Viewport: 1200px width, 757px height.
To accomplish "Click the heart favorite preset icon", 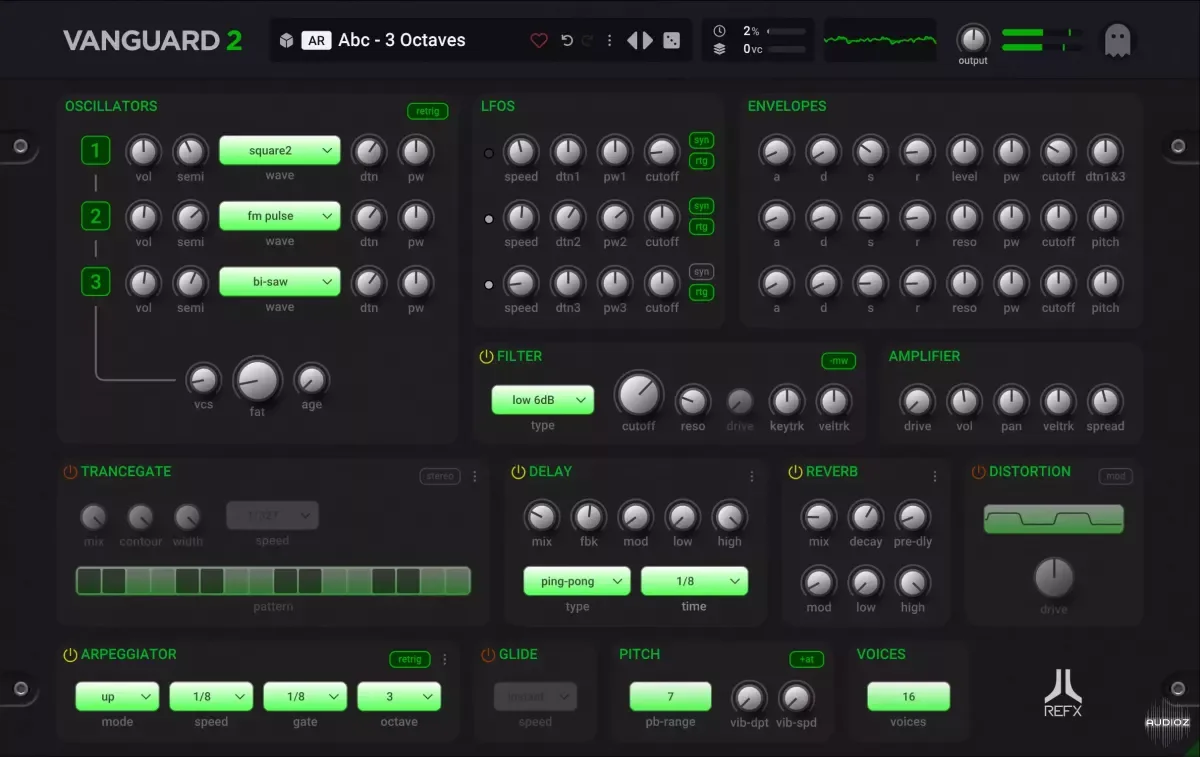I will point(539,41).
